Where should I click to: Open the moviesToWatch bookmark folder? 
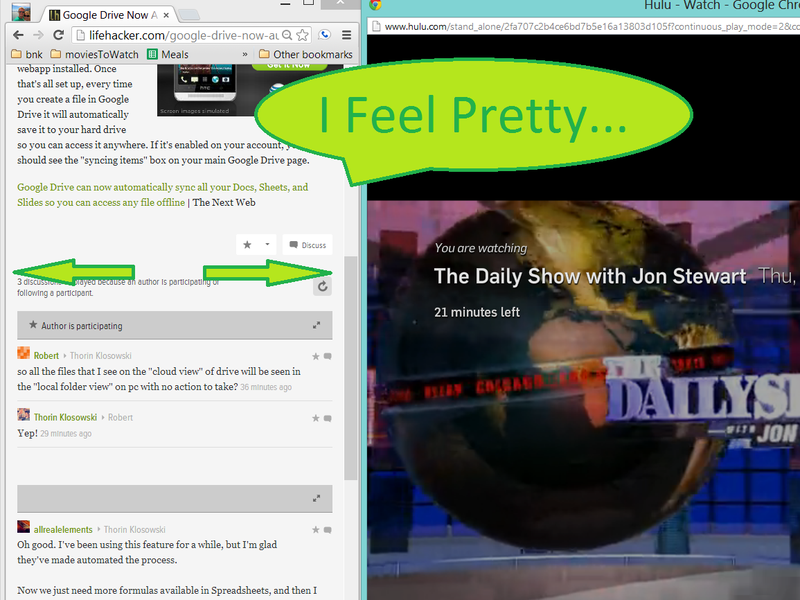(95, 55)
